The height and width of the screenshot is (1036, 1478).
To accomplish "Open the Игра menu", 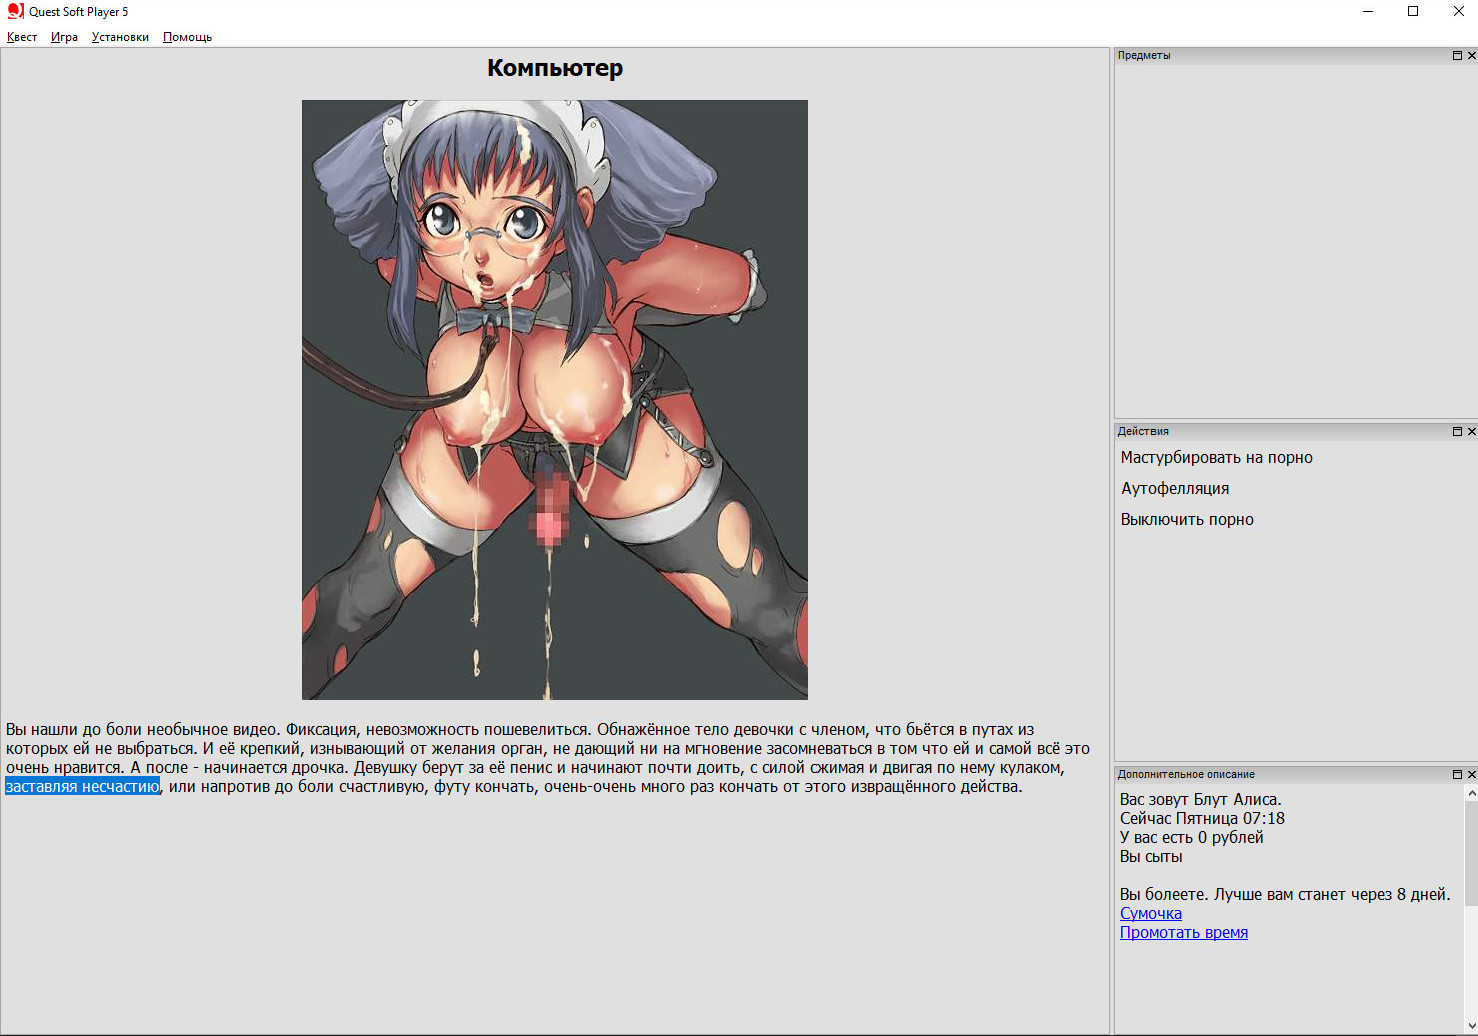I will tap(64, 37).
